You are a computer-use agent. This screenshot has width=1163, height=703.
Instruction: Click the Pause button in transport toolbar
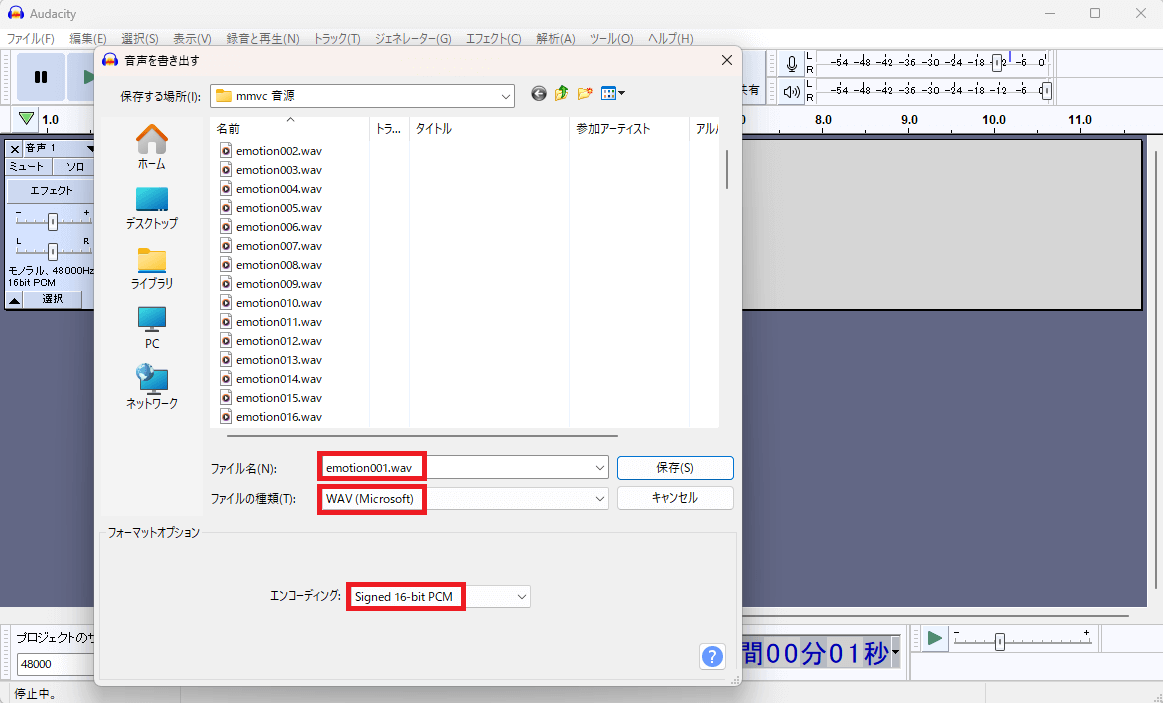pyautogui.click(x=41, y=77)
